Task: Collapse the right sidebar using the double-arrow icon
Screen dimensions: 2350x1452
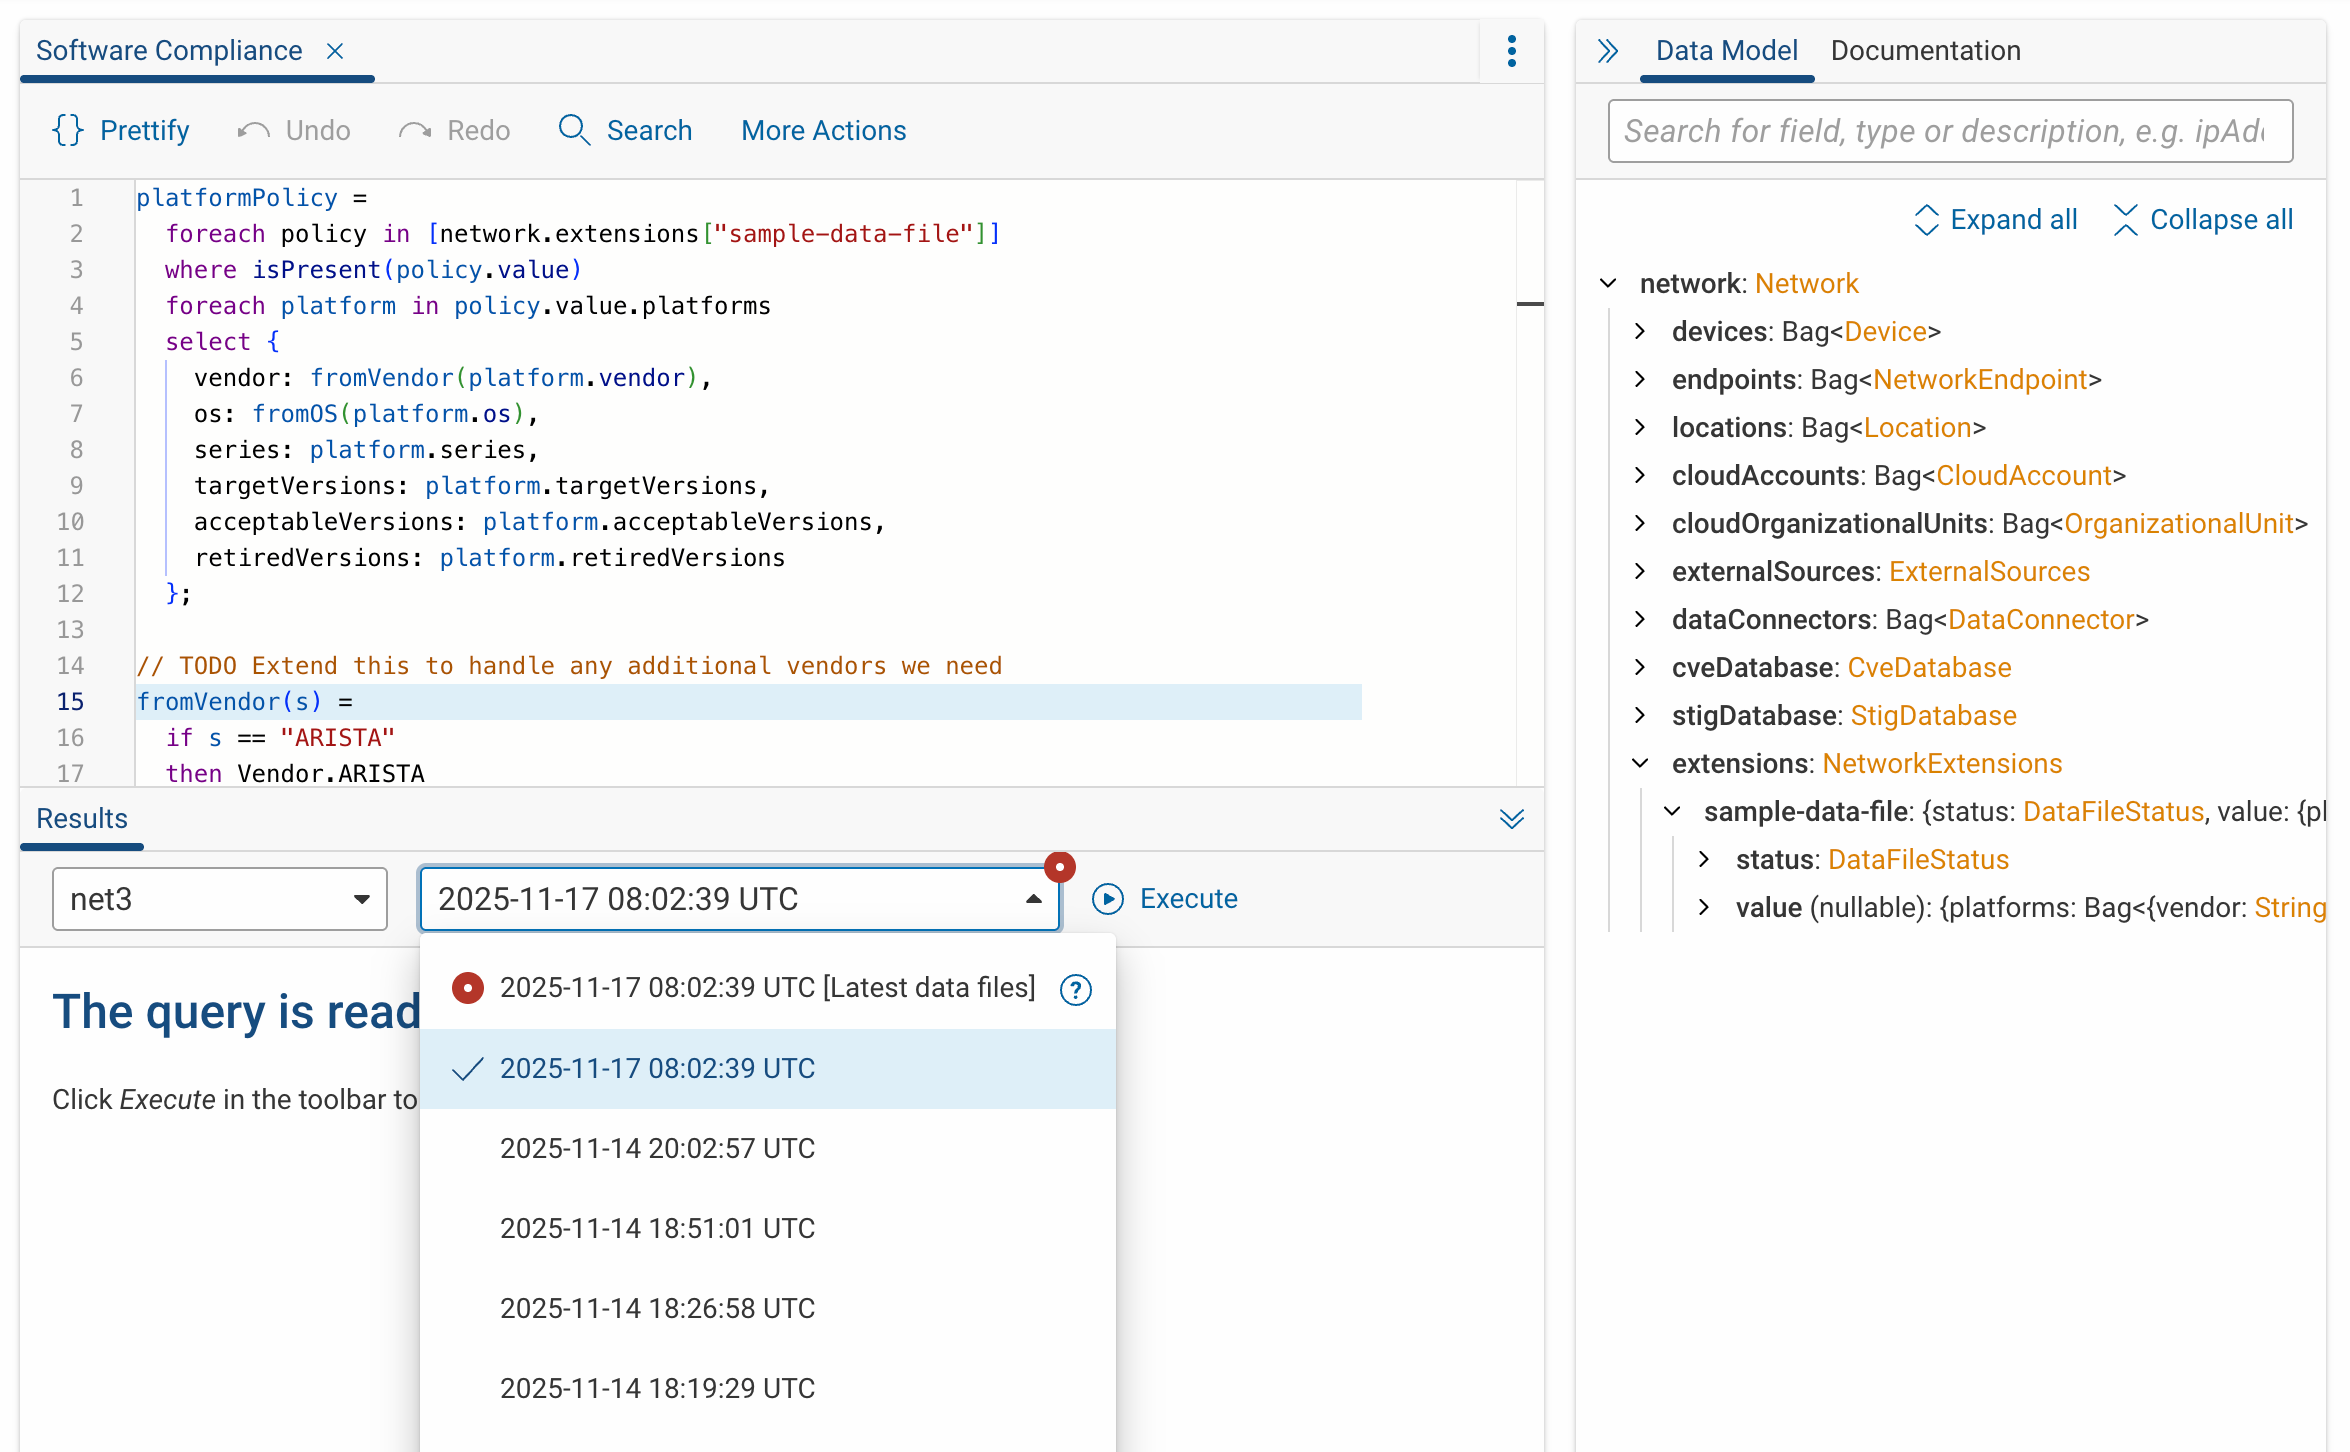Action: pyautogui.click(x=1607, y=51)
